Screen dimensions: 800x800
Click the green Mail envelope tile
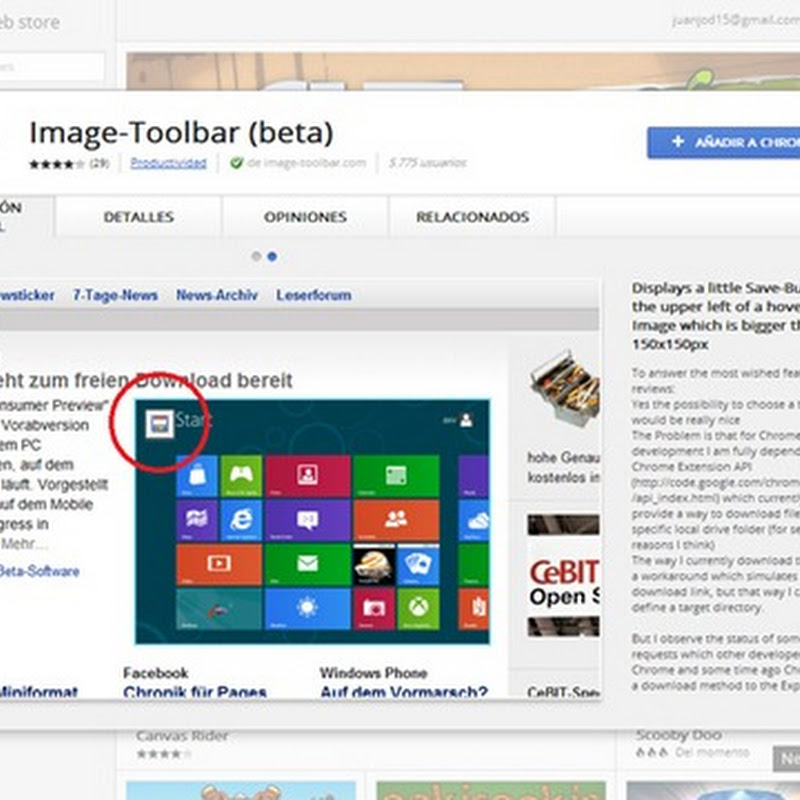308,564
